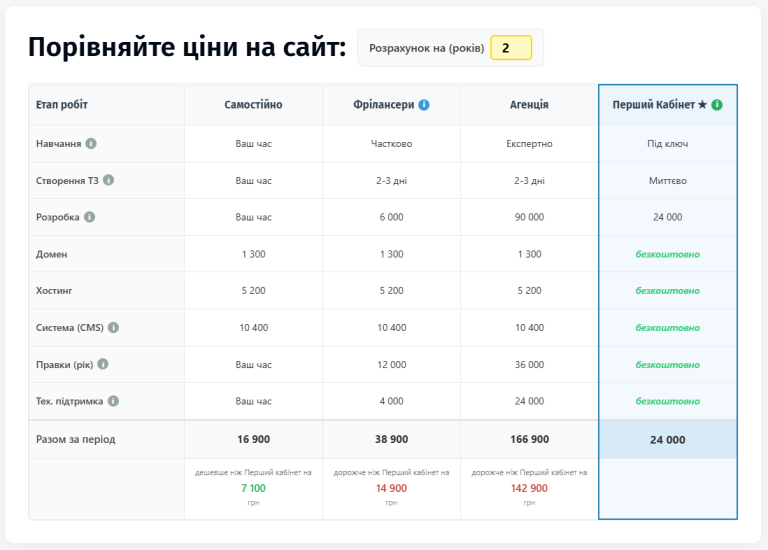This screenshot has width=768, height=550.
Task: Click безкоштовно in the Тех. підтримка row
Action: (x=668, y=401)
